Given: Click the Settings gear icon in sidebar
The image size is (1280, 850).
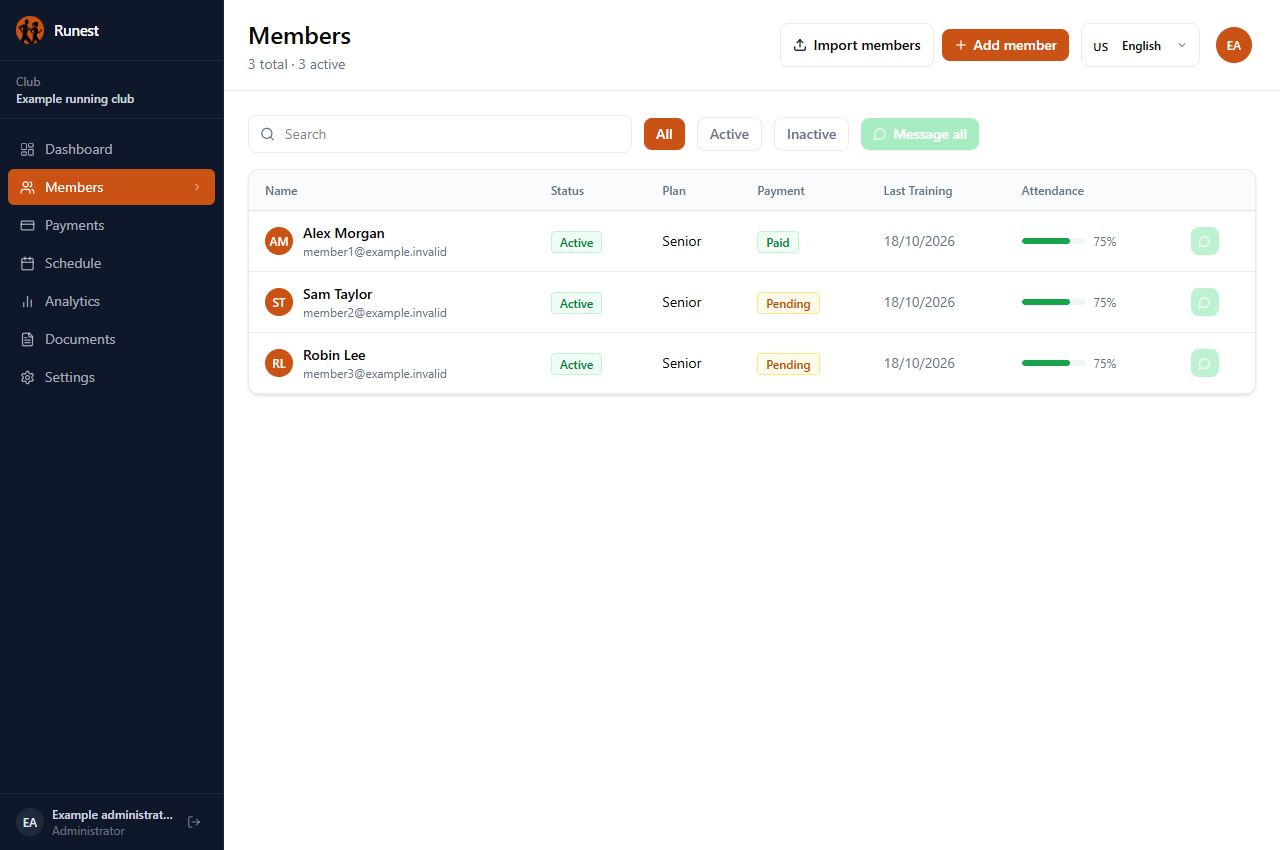Looking at the screenshot, I should [27, 377].
